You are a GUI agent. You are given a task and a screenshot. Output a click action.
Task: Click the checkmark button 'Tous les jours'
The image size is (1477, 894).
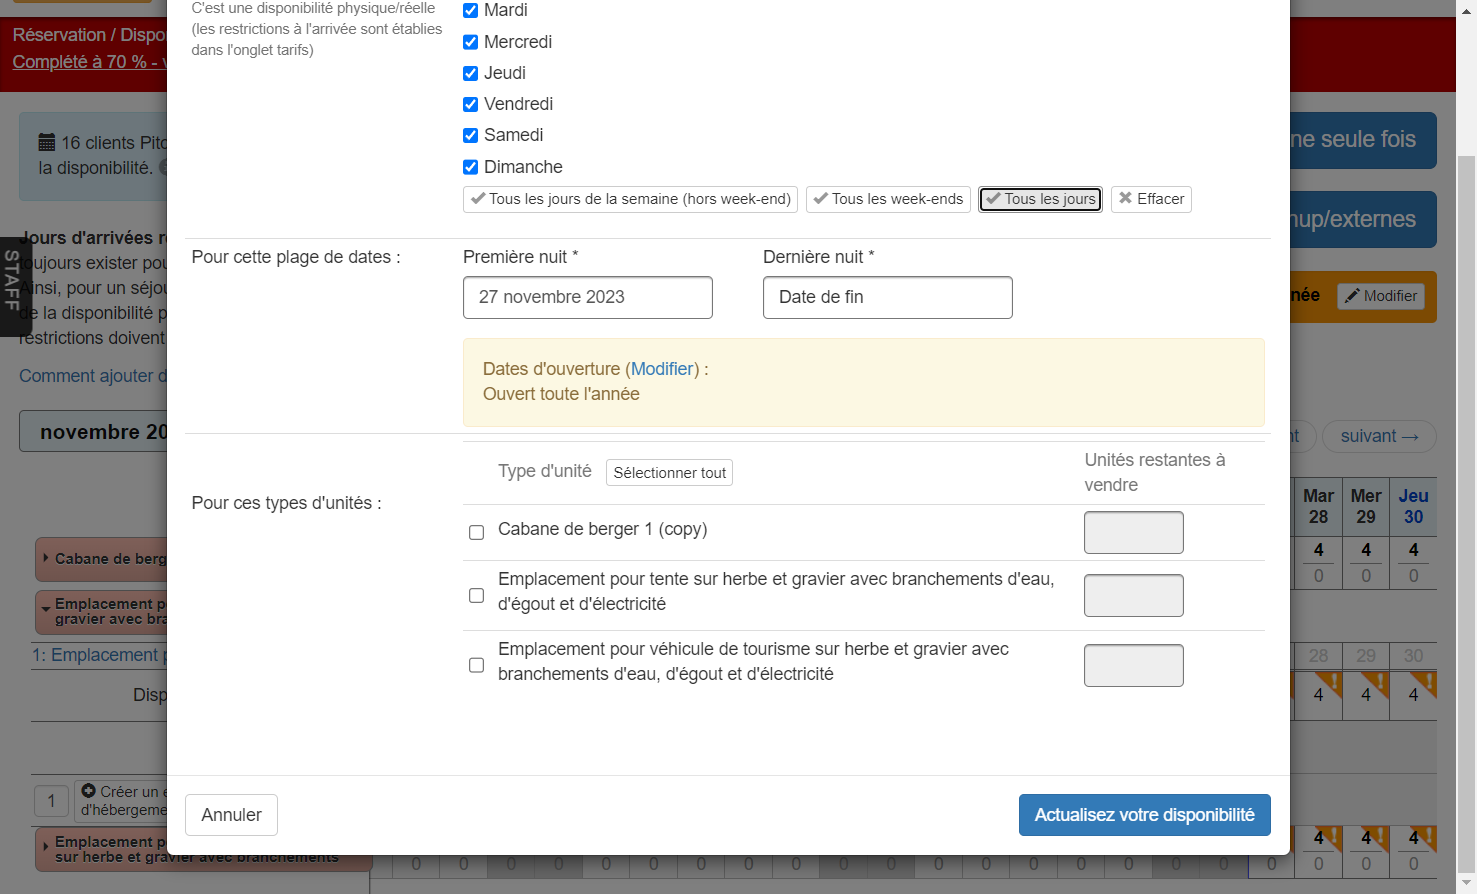click(1040, 199)
